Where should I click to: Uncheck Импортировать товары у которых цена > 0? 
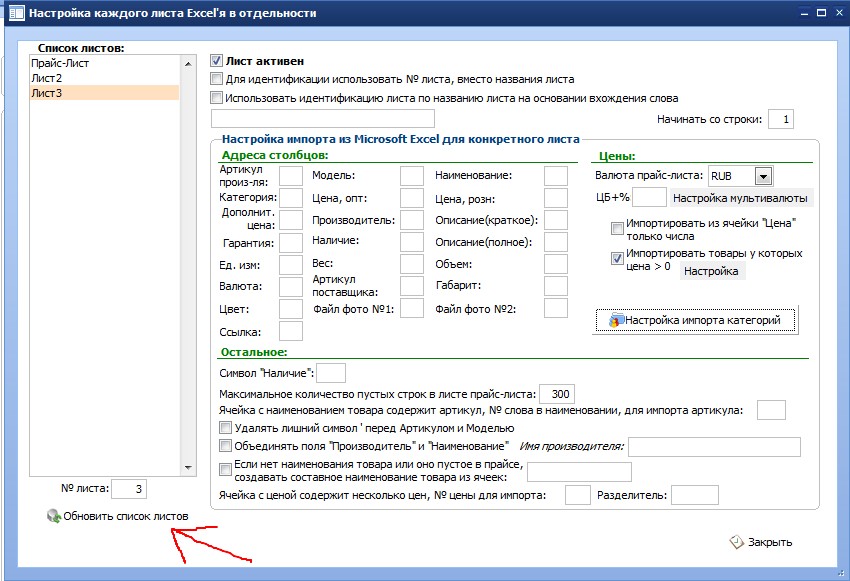tap(617, 259)
